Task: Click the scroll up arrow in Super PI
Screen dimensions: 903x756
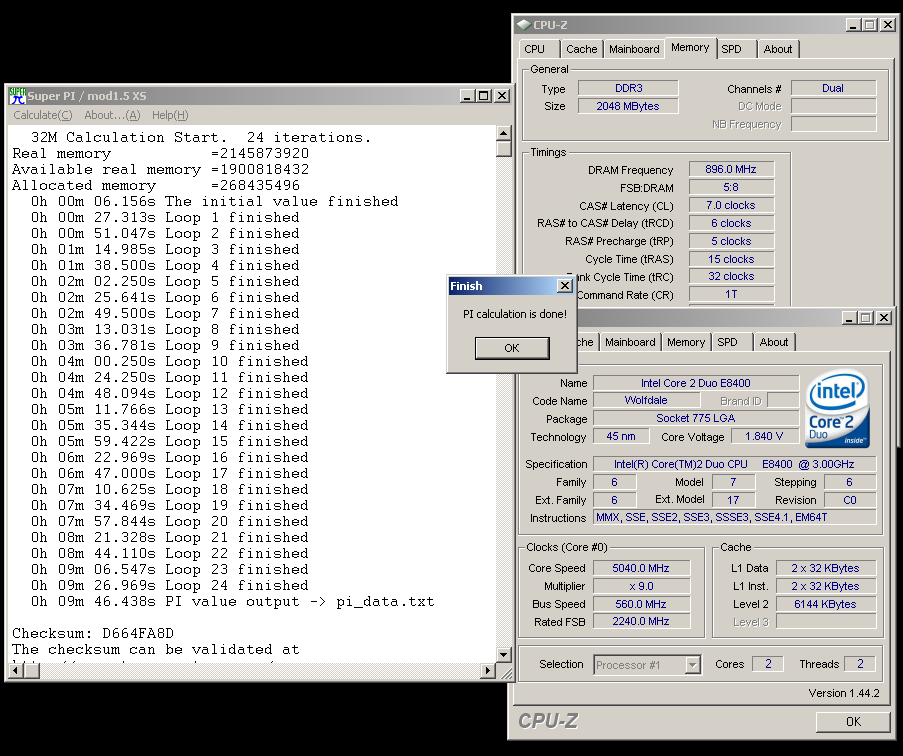Action: click(x=503, y=134)
